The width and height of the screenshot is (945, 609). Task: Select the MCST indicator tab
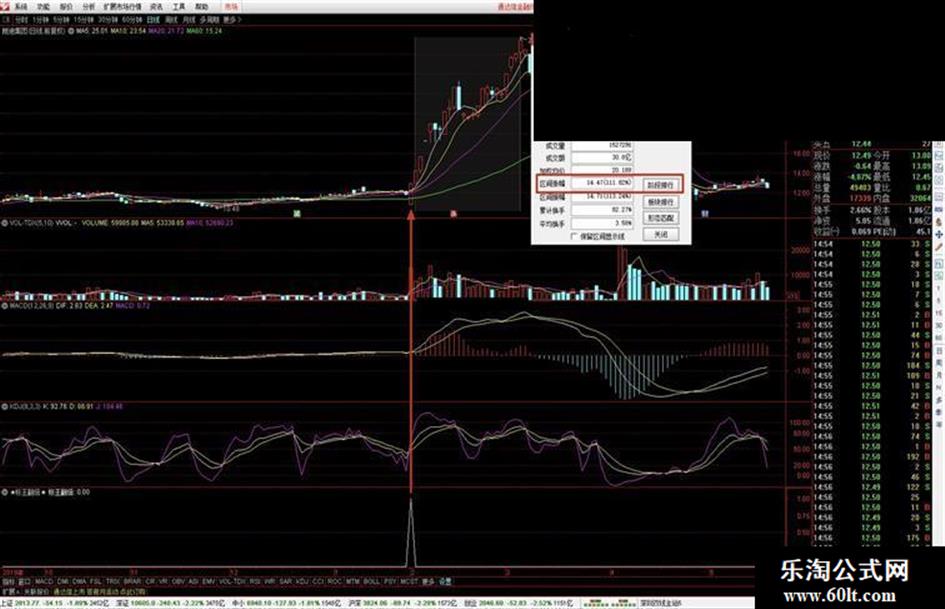click(x=409, y=582)
